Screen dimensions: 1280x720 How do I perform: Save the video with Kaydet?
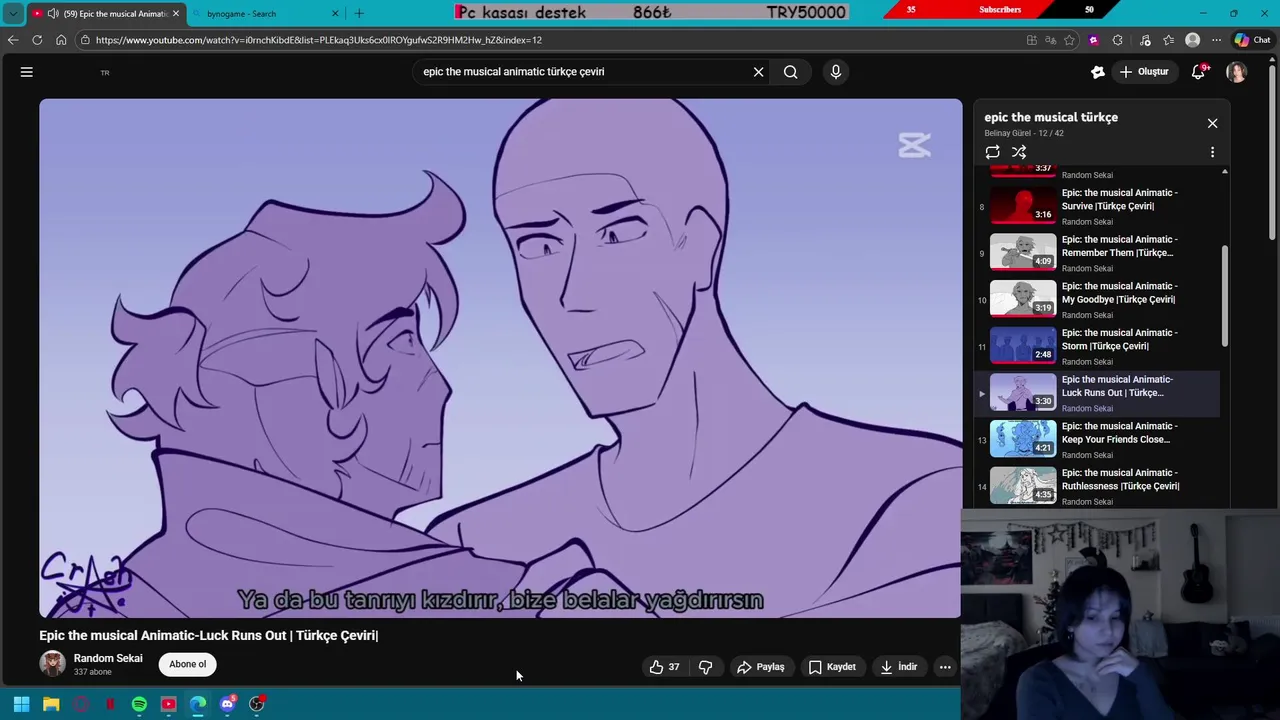[x=832, y=667]
